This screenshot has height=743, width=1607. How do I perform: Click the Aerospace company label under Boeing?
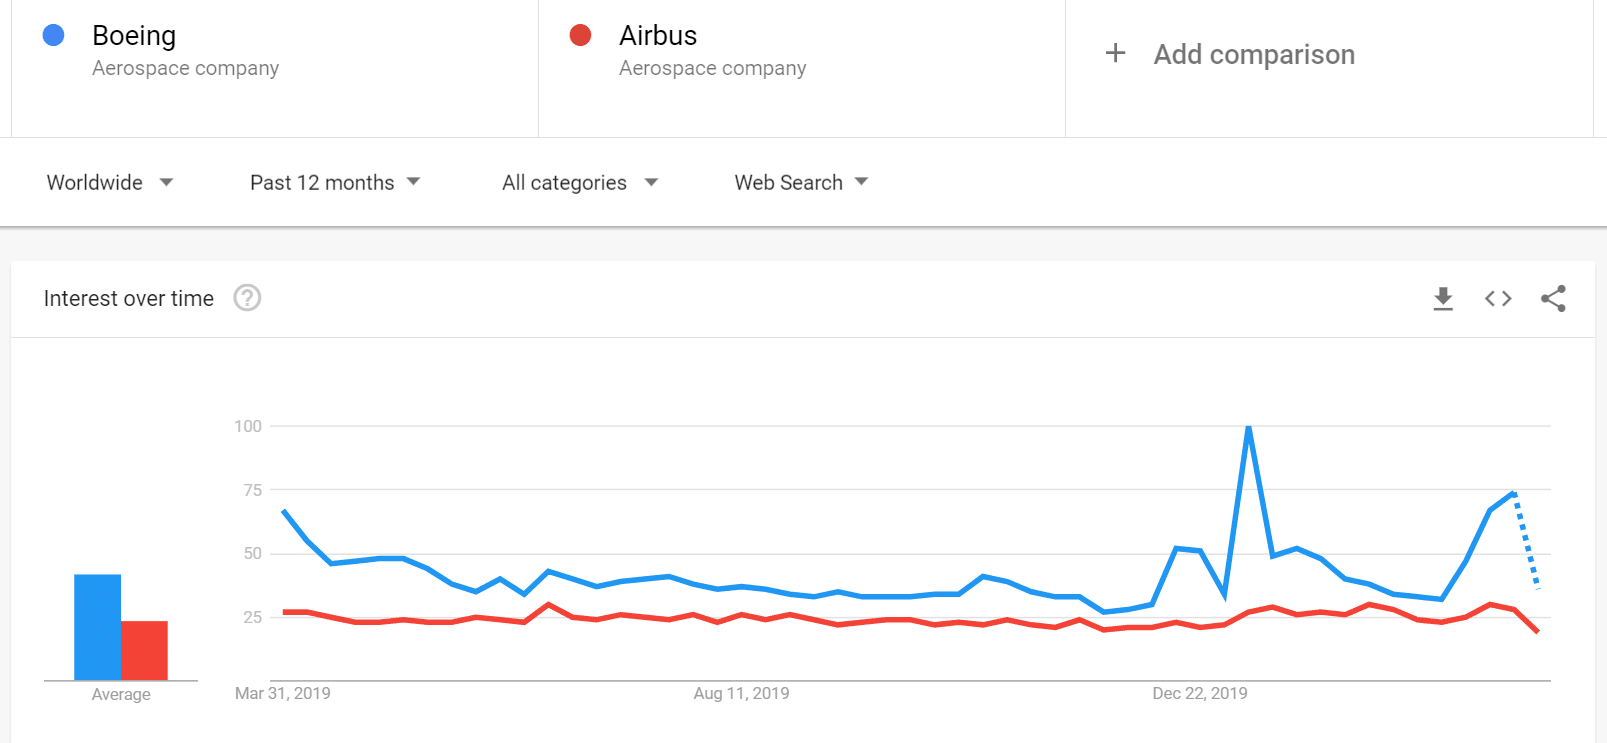pyautogui.click(x=185, y=68)
